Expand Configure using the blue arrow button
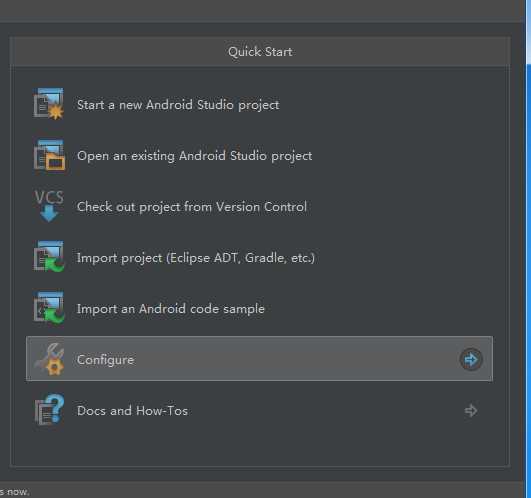531x498 pixels. coord(471,359)
